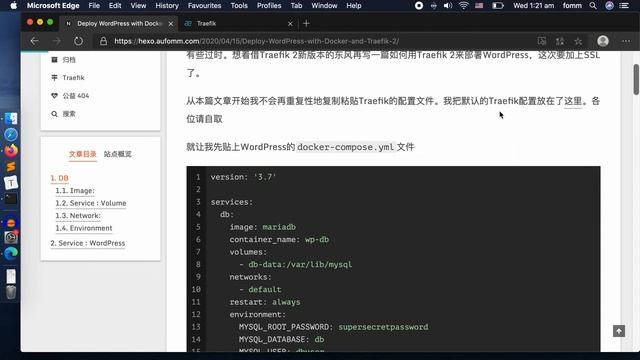Open the Tab menu
Image resolution: width=640 pixels, height=360 pixels.
[296, 6]
